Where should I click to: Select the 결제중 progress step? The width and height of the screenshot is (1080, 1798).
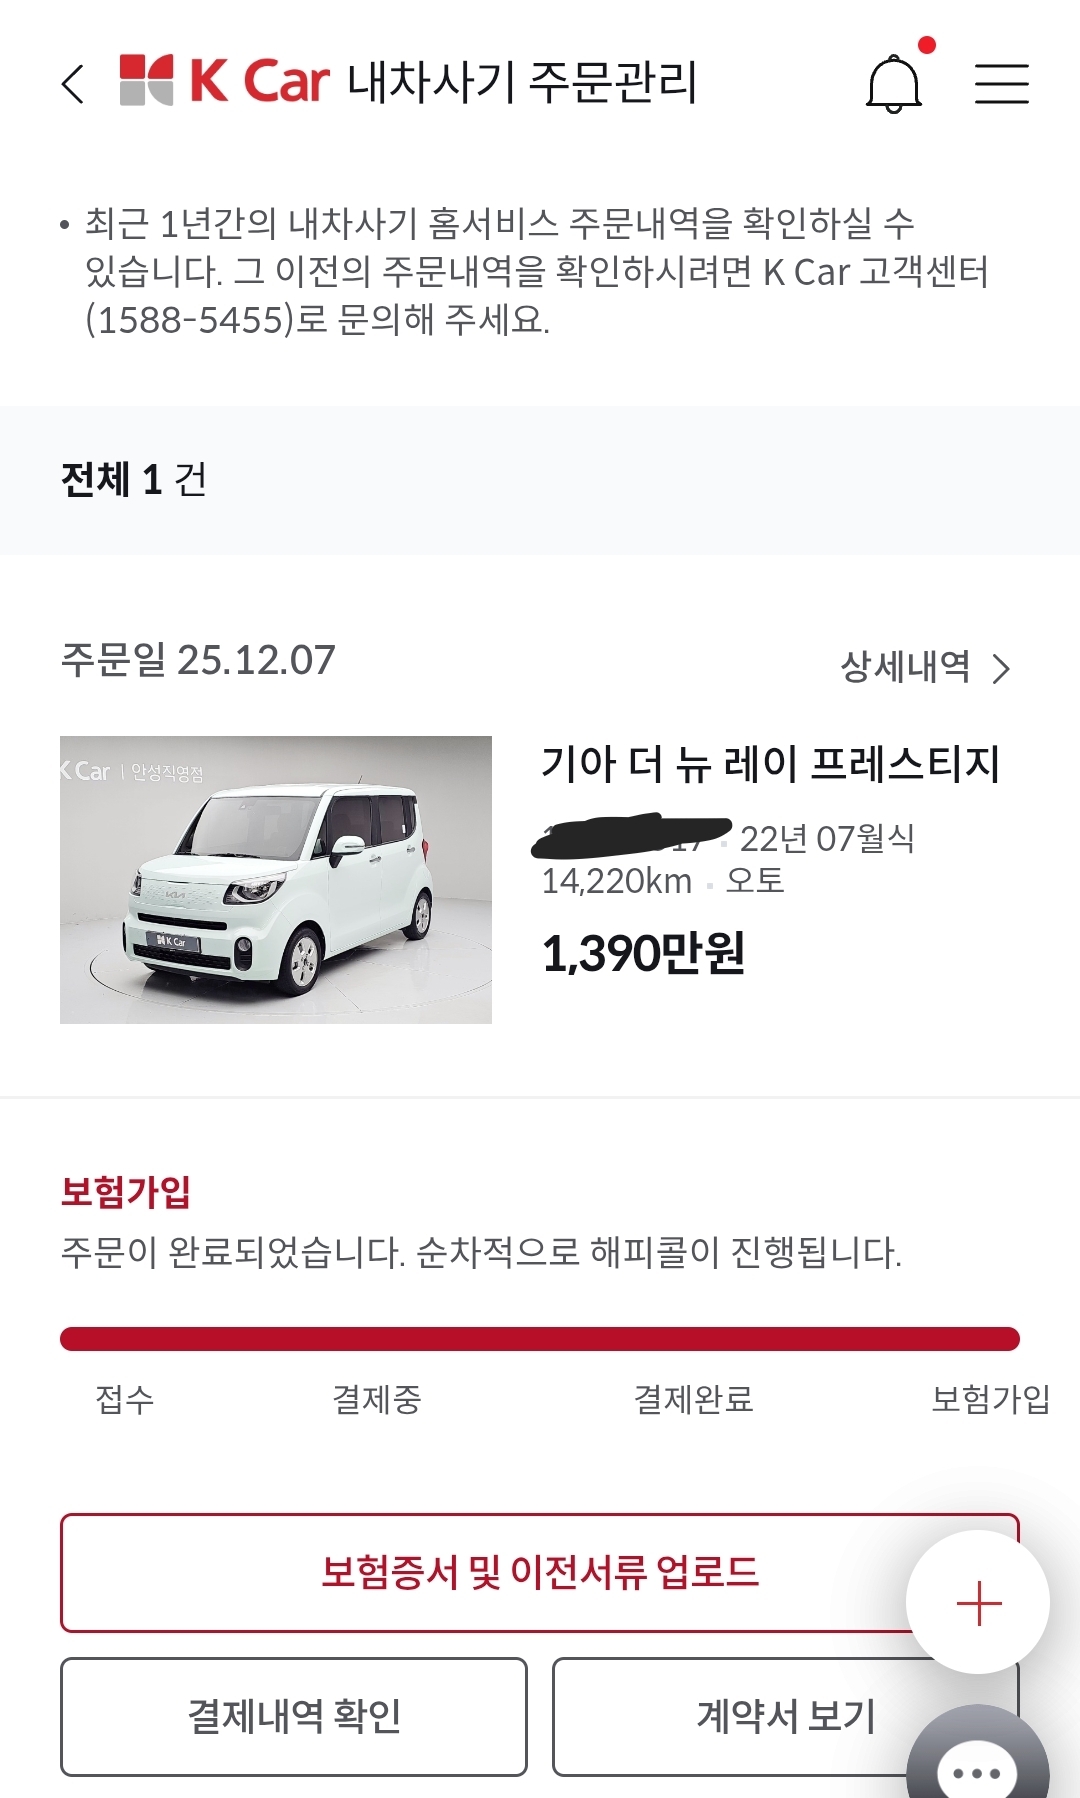[x=377, y=1399]
